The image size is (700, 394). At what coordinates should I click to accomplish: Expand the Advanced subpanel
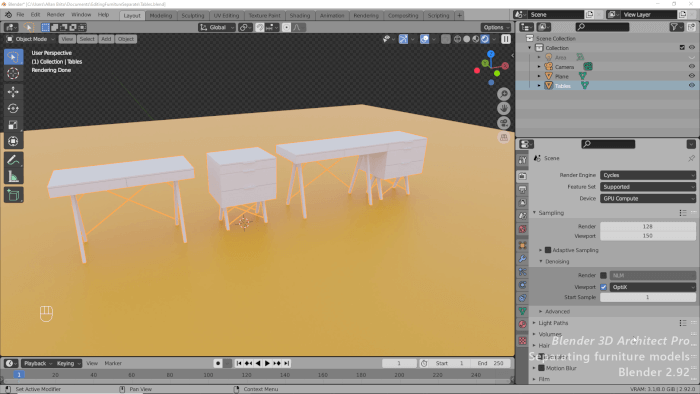click(541, 311)
